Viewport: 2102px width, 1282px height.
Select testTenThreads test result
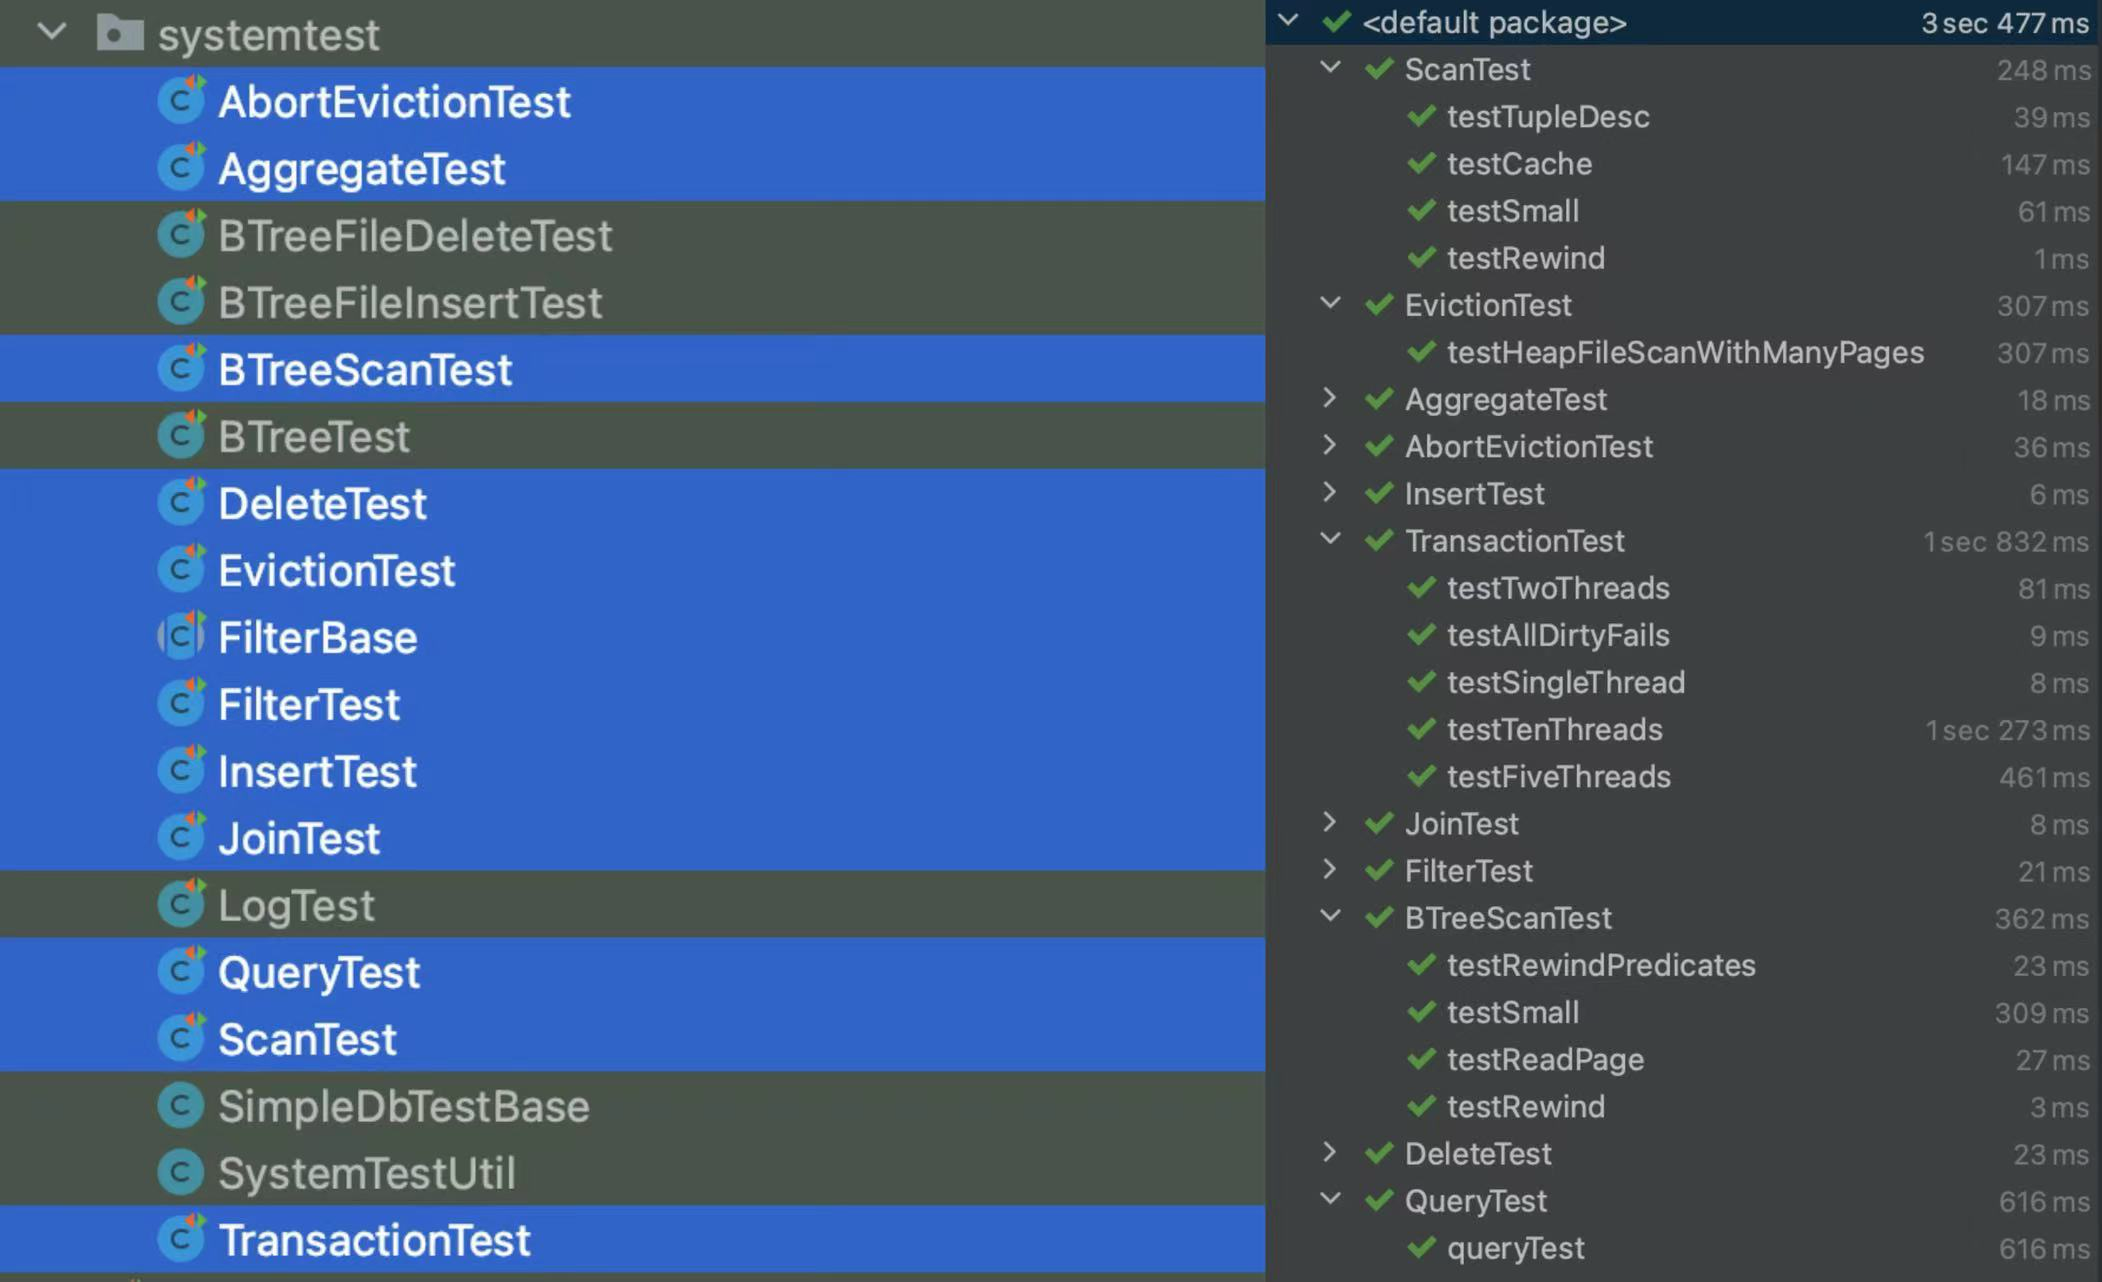[x=1554, y=730]
